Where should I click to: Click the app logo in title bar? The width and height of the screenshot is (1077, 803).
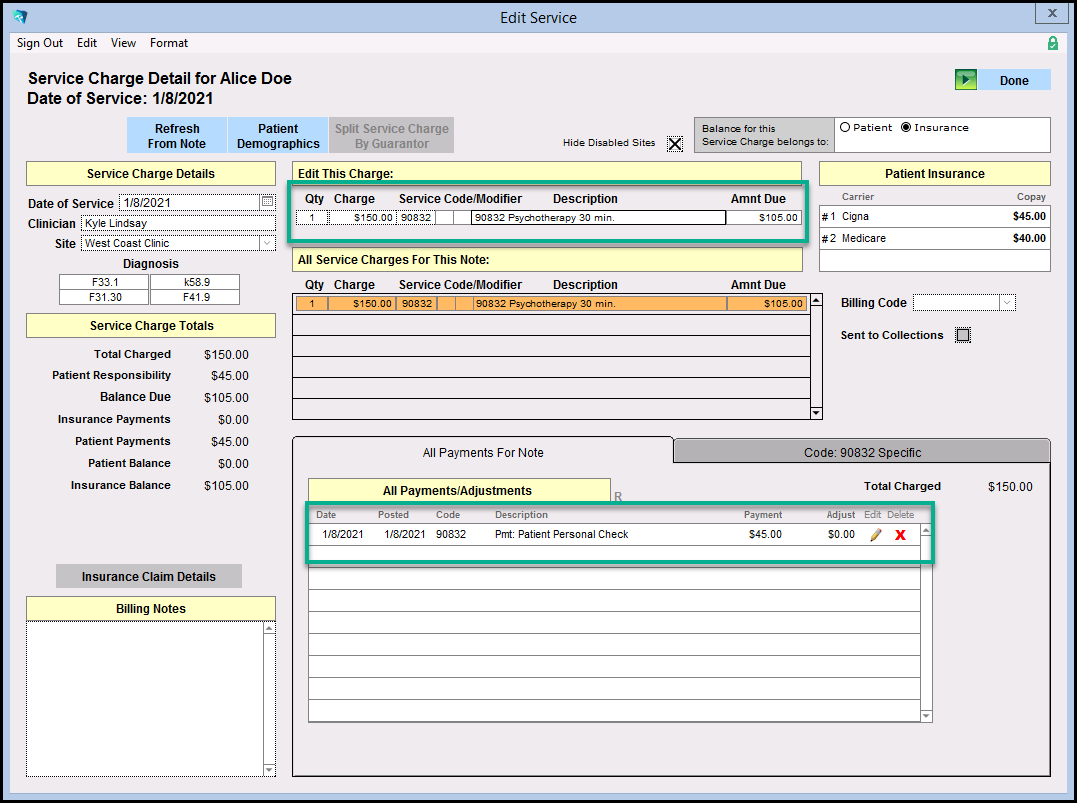[x=19, y=17]
